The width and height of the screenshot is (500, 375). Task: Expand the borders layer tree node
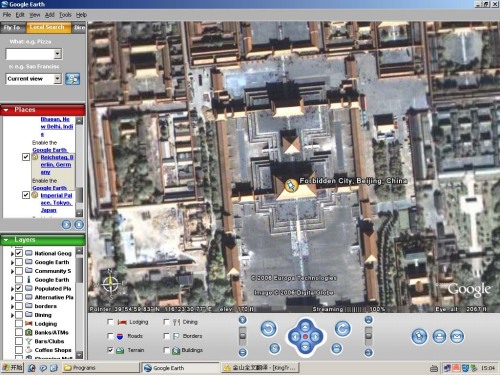(12, 306)
